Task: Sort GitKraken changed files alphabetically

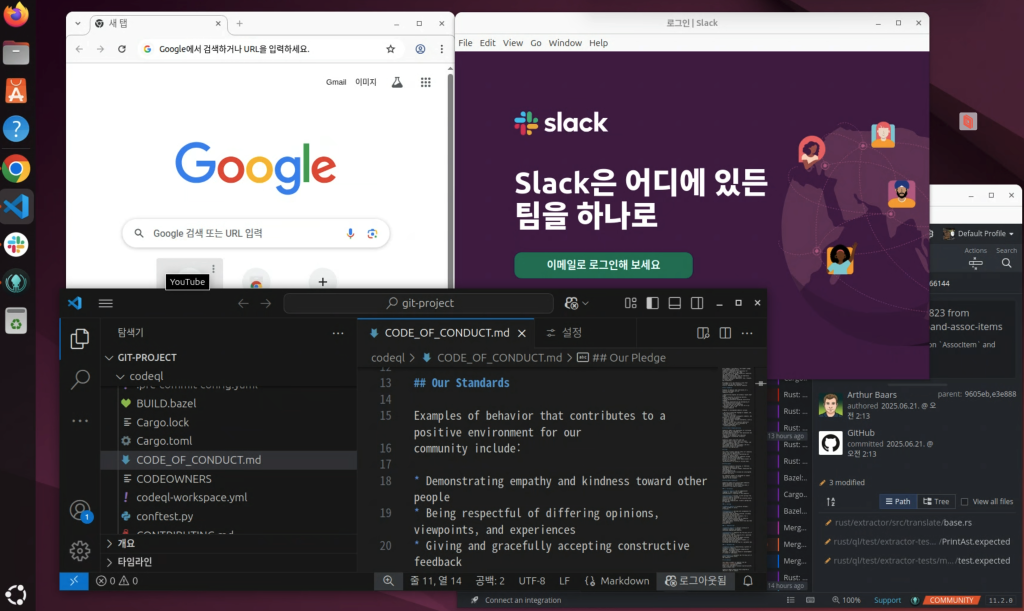Action: coord(831,501)
